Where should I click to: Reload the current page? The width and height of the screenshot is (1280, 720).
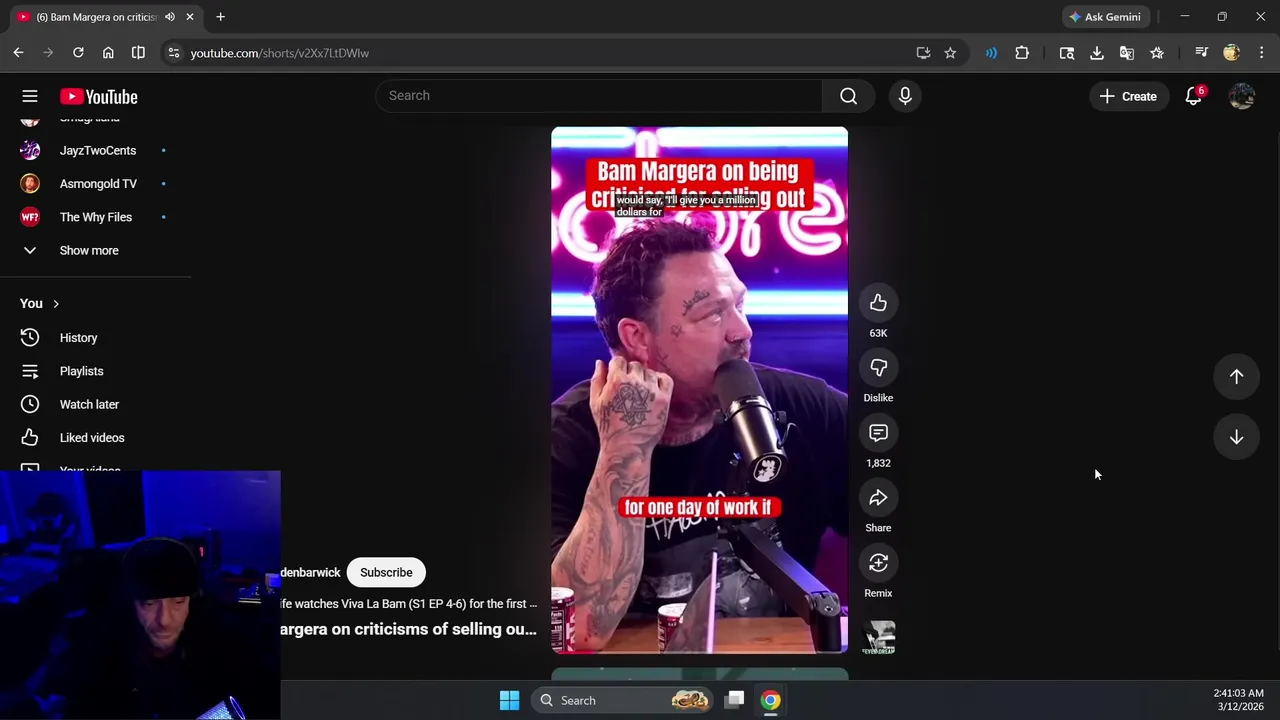click(x=78, y=53)
